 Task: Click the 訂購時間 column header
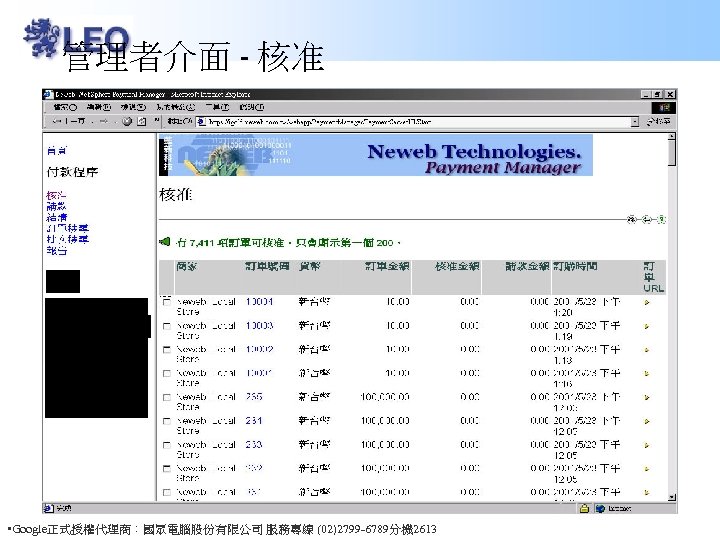(x=575, y=266)
